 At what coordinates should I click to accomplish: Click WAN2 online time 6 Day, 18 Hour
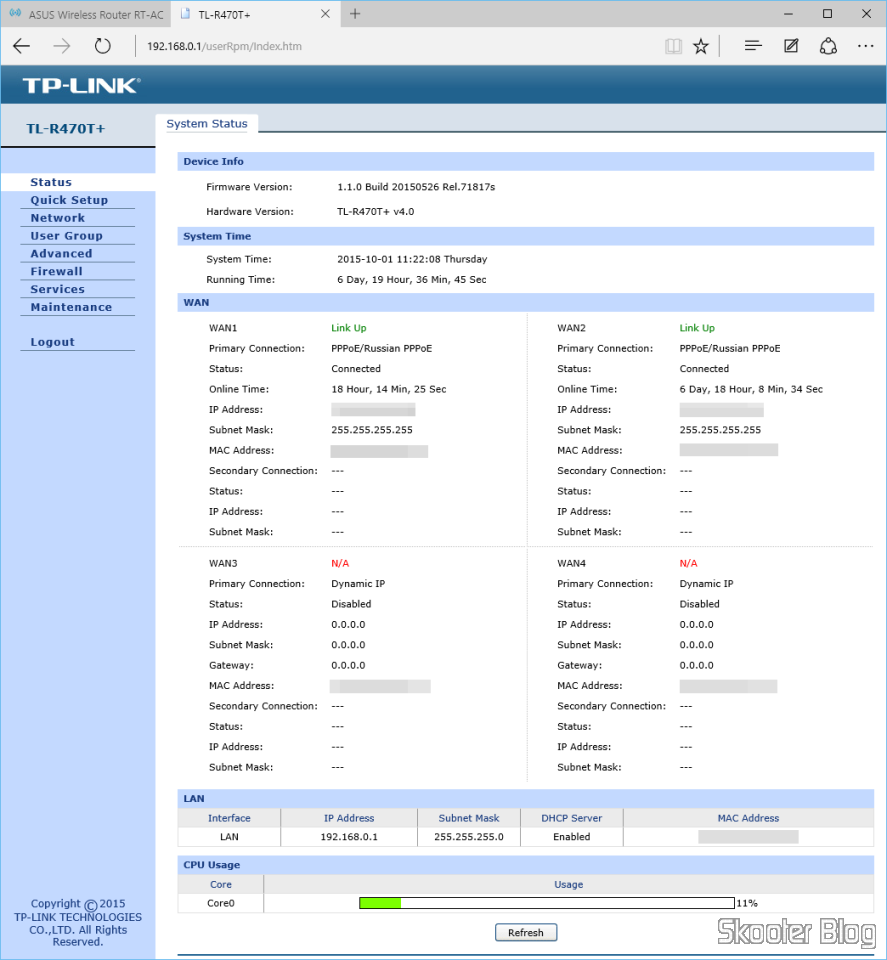coord(751,389)
